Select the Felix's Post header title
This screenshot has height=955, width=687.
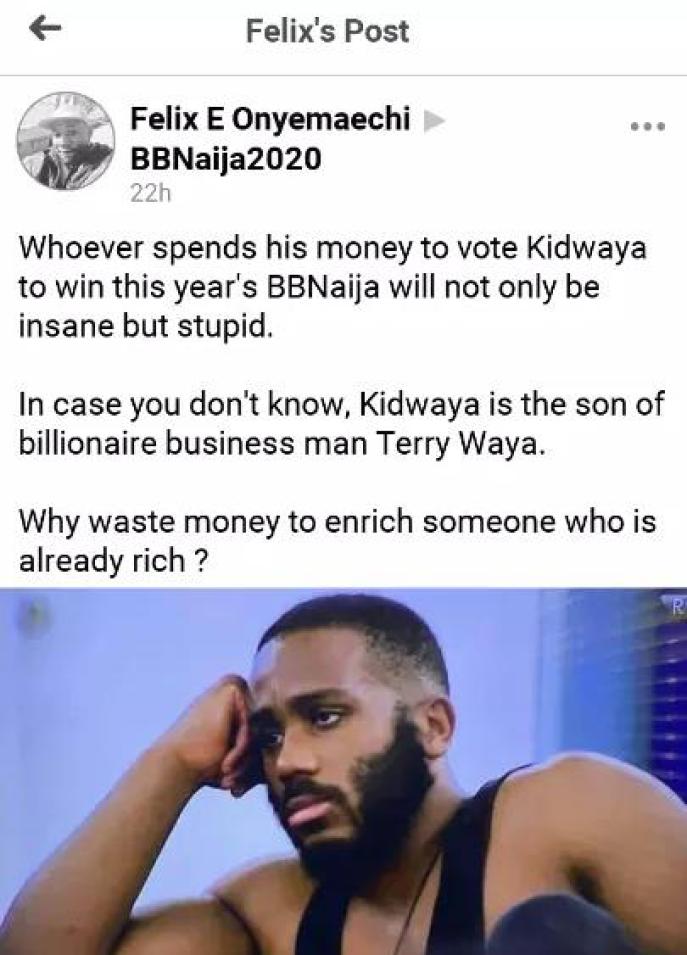327,31
